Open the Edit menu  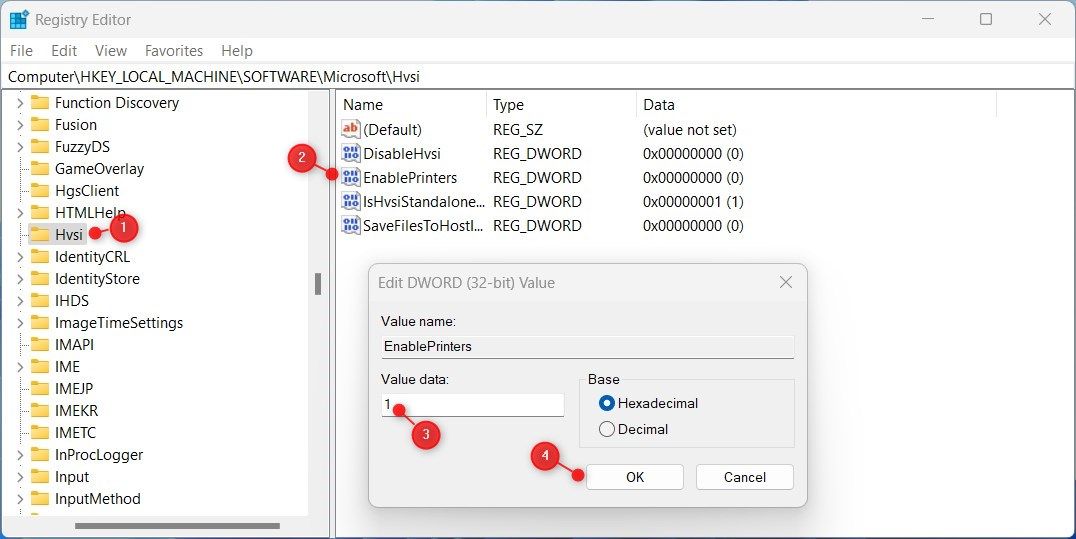(x=64, y=51)
